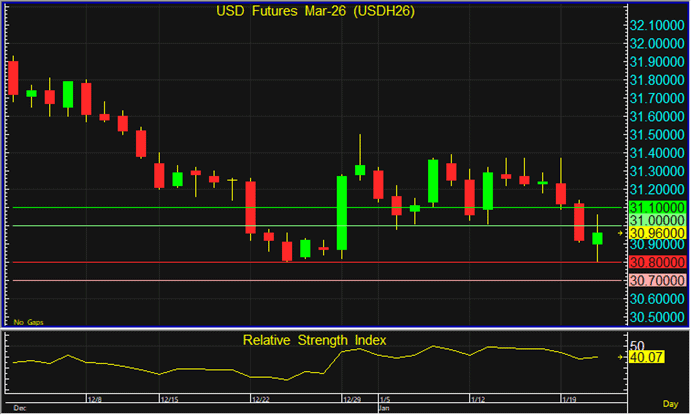
Task: Click the 32.00000 label on the price axis
Action: click(x=656, y=43)
